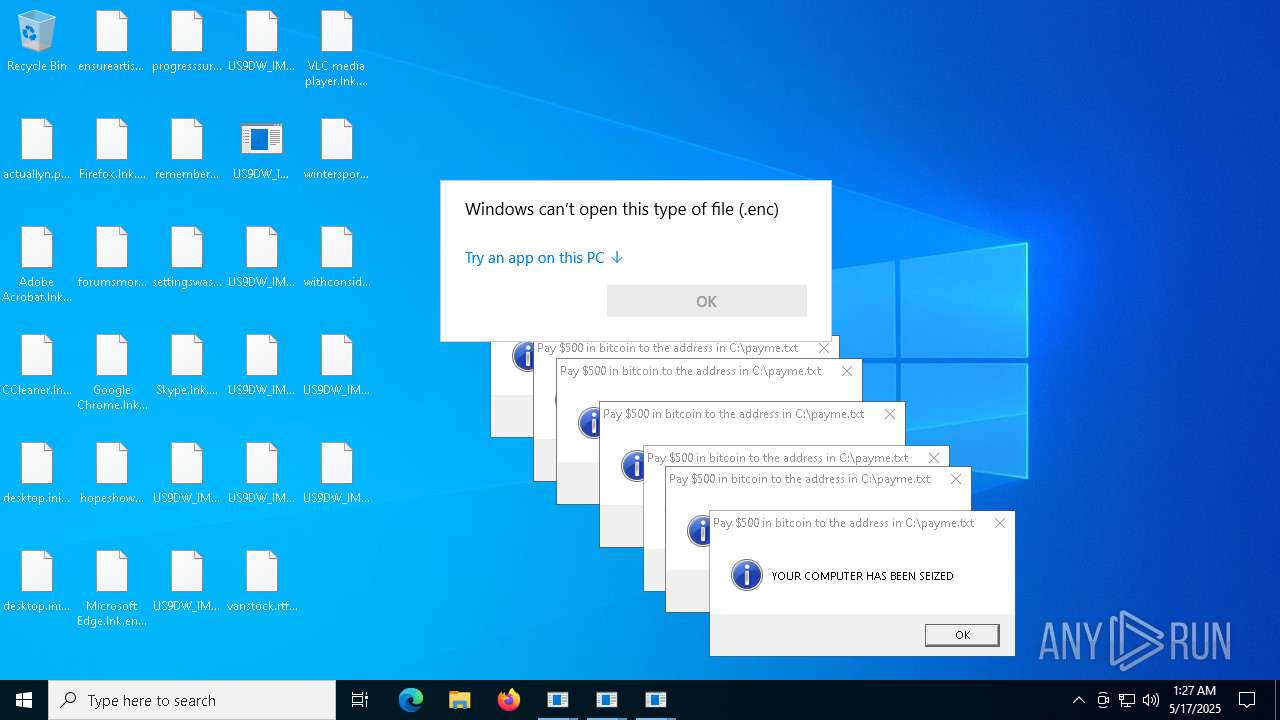Launch Microsoft Edge from the taskbar
Viewport: 1280px width, 720px height.
411,700
